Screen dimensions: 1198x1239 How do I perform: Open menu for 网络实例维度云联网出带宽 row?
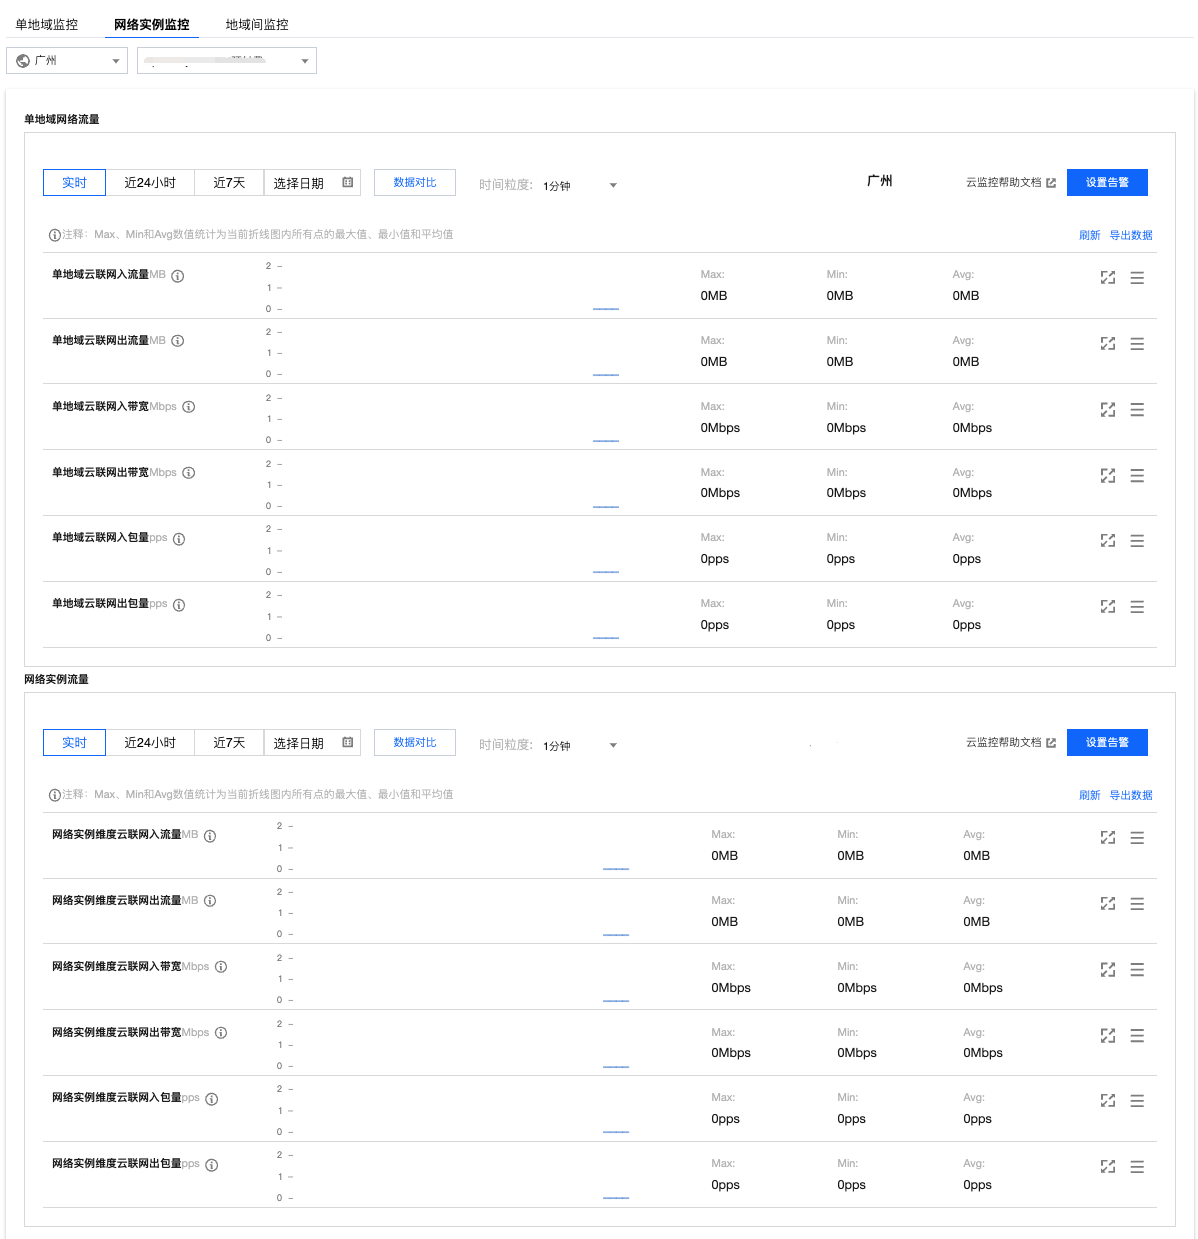pos(1137,1036)
